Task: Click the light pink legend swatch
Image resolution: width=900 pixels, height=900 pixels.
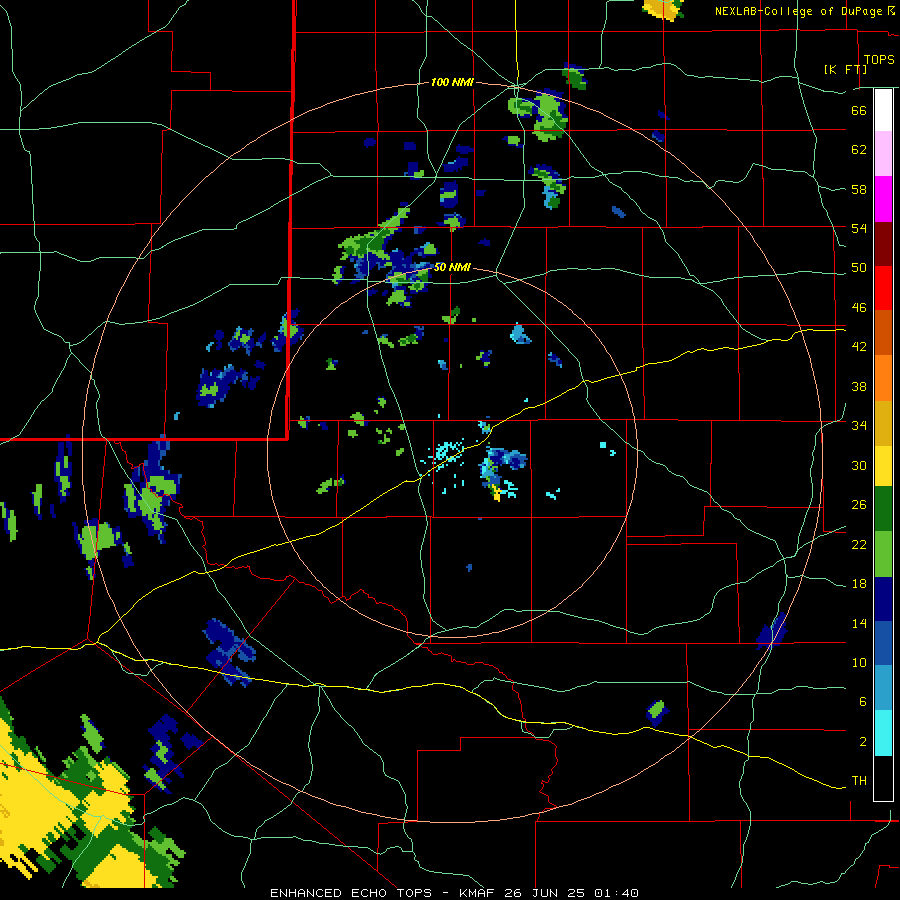Action: pos(883,154)
